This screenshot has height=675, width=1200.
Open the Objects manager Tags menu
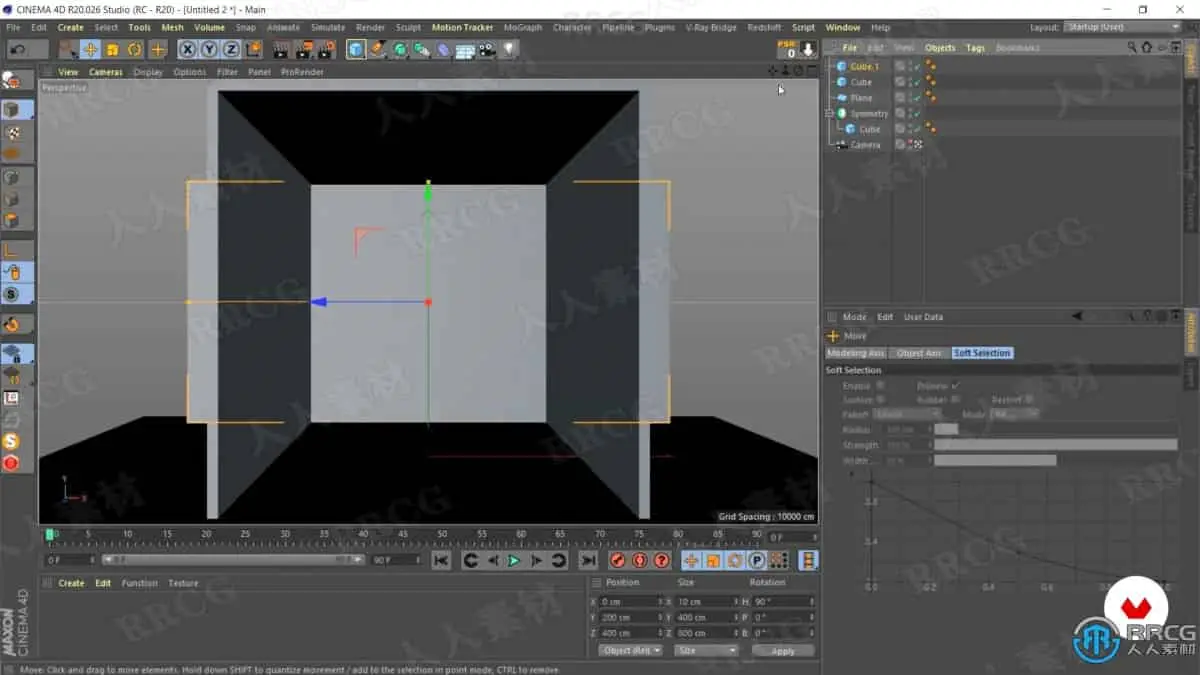click(x=975, y=48)
